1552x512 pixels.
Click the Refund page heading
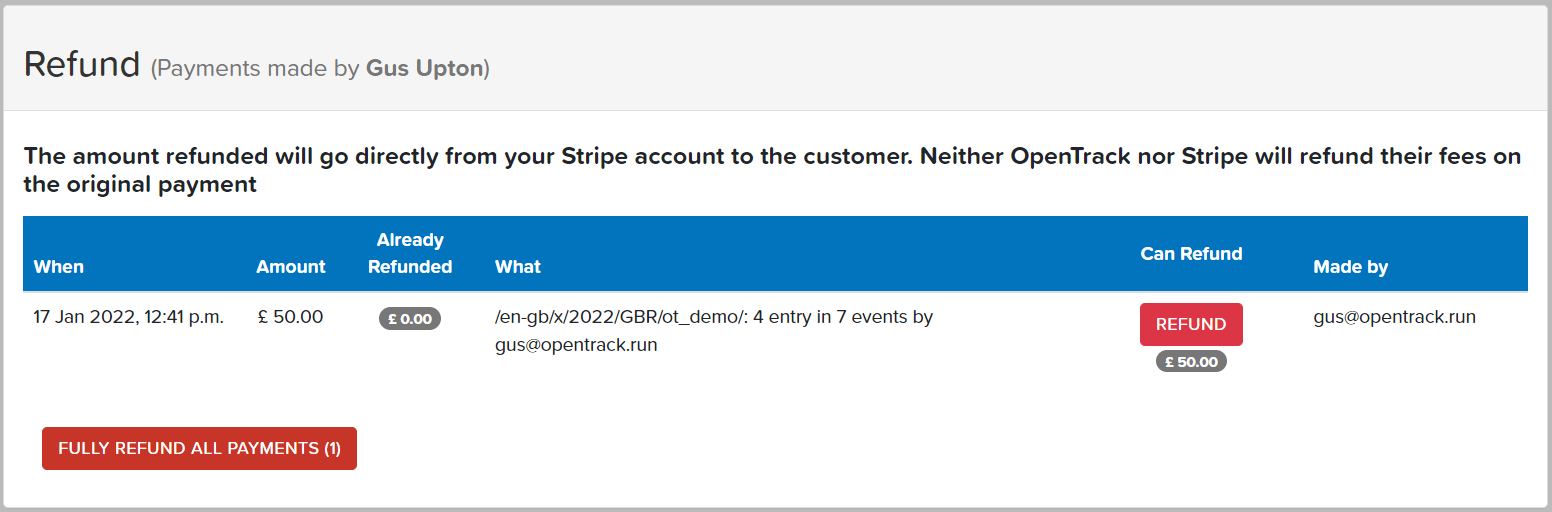[x=82, y=64]
